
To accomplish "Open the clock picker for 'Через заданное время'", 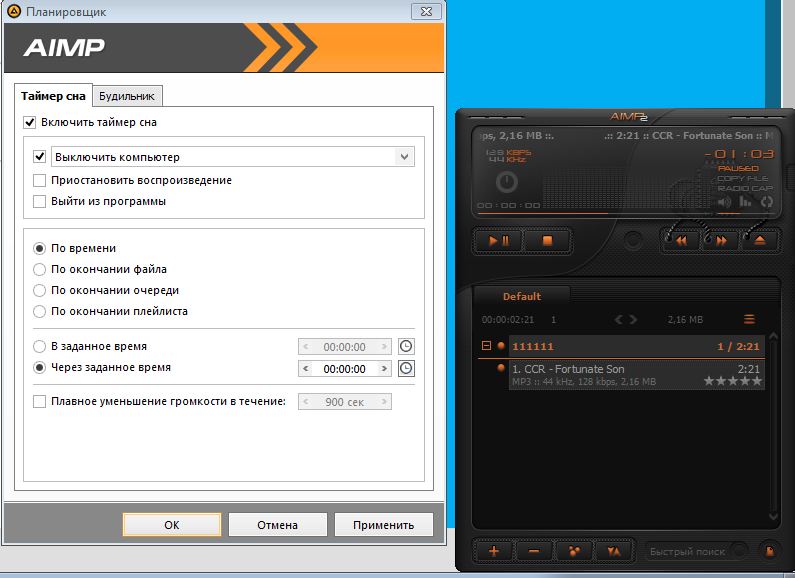I will point(406,368).
